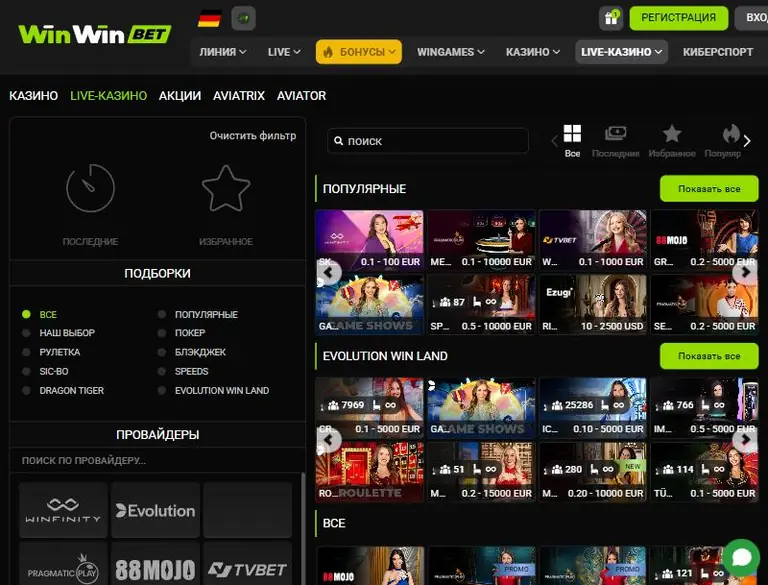Click the game search input field
The width and height of the screenshot is (768, 585).
click(428, 141)
